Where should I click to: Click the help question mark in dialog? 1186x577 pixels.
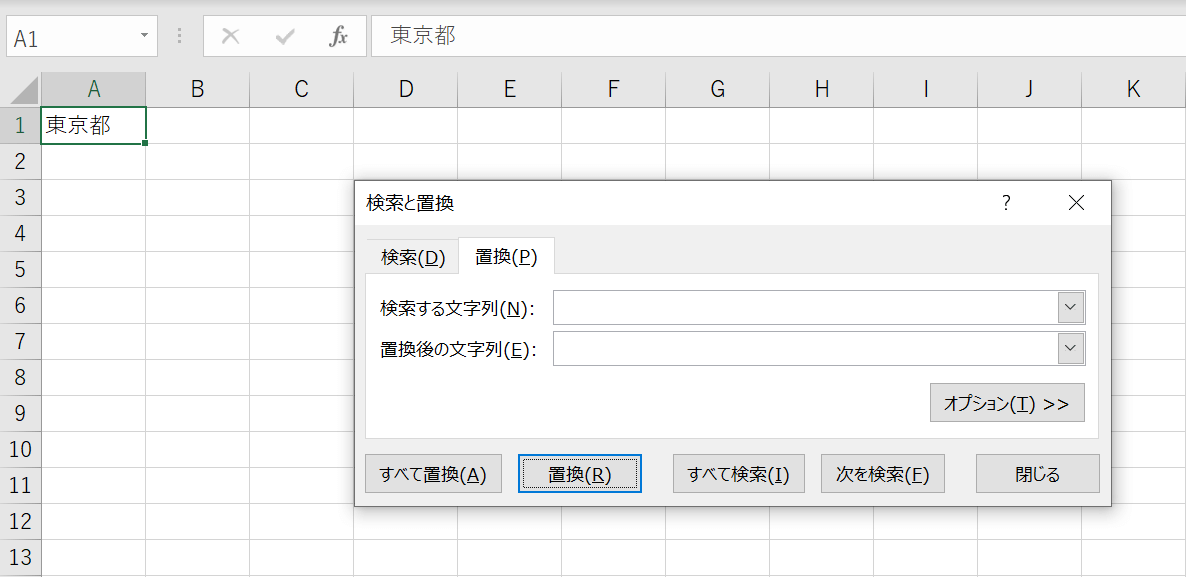1006,203
